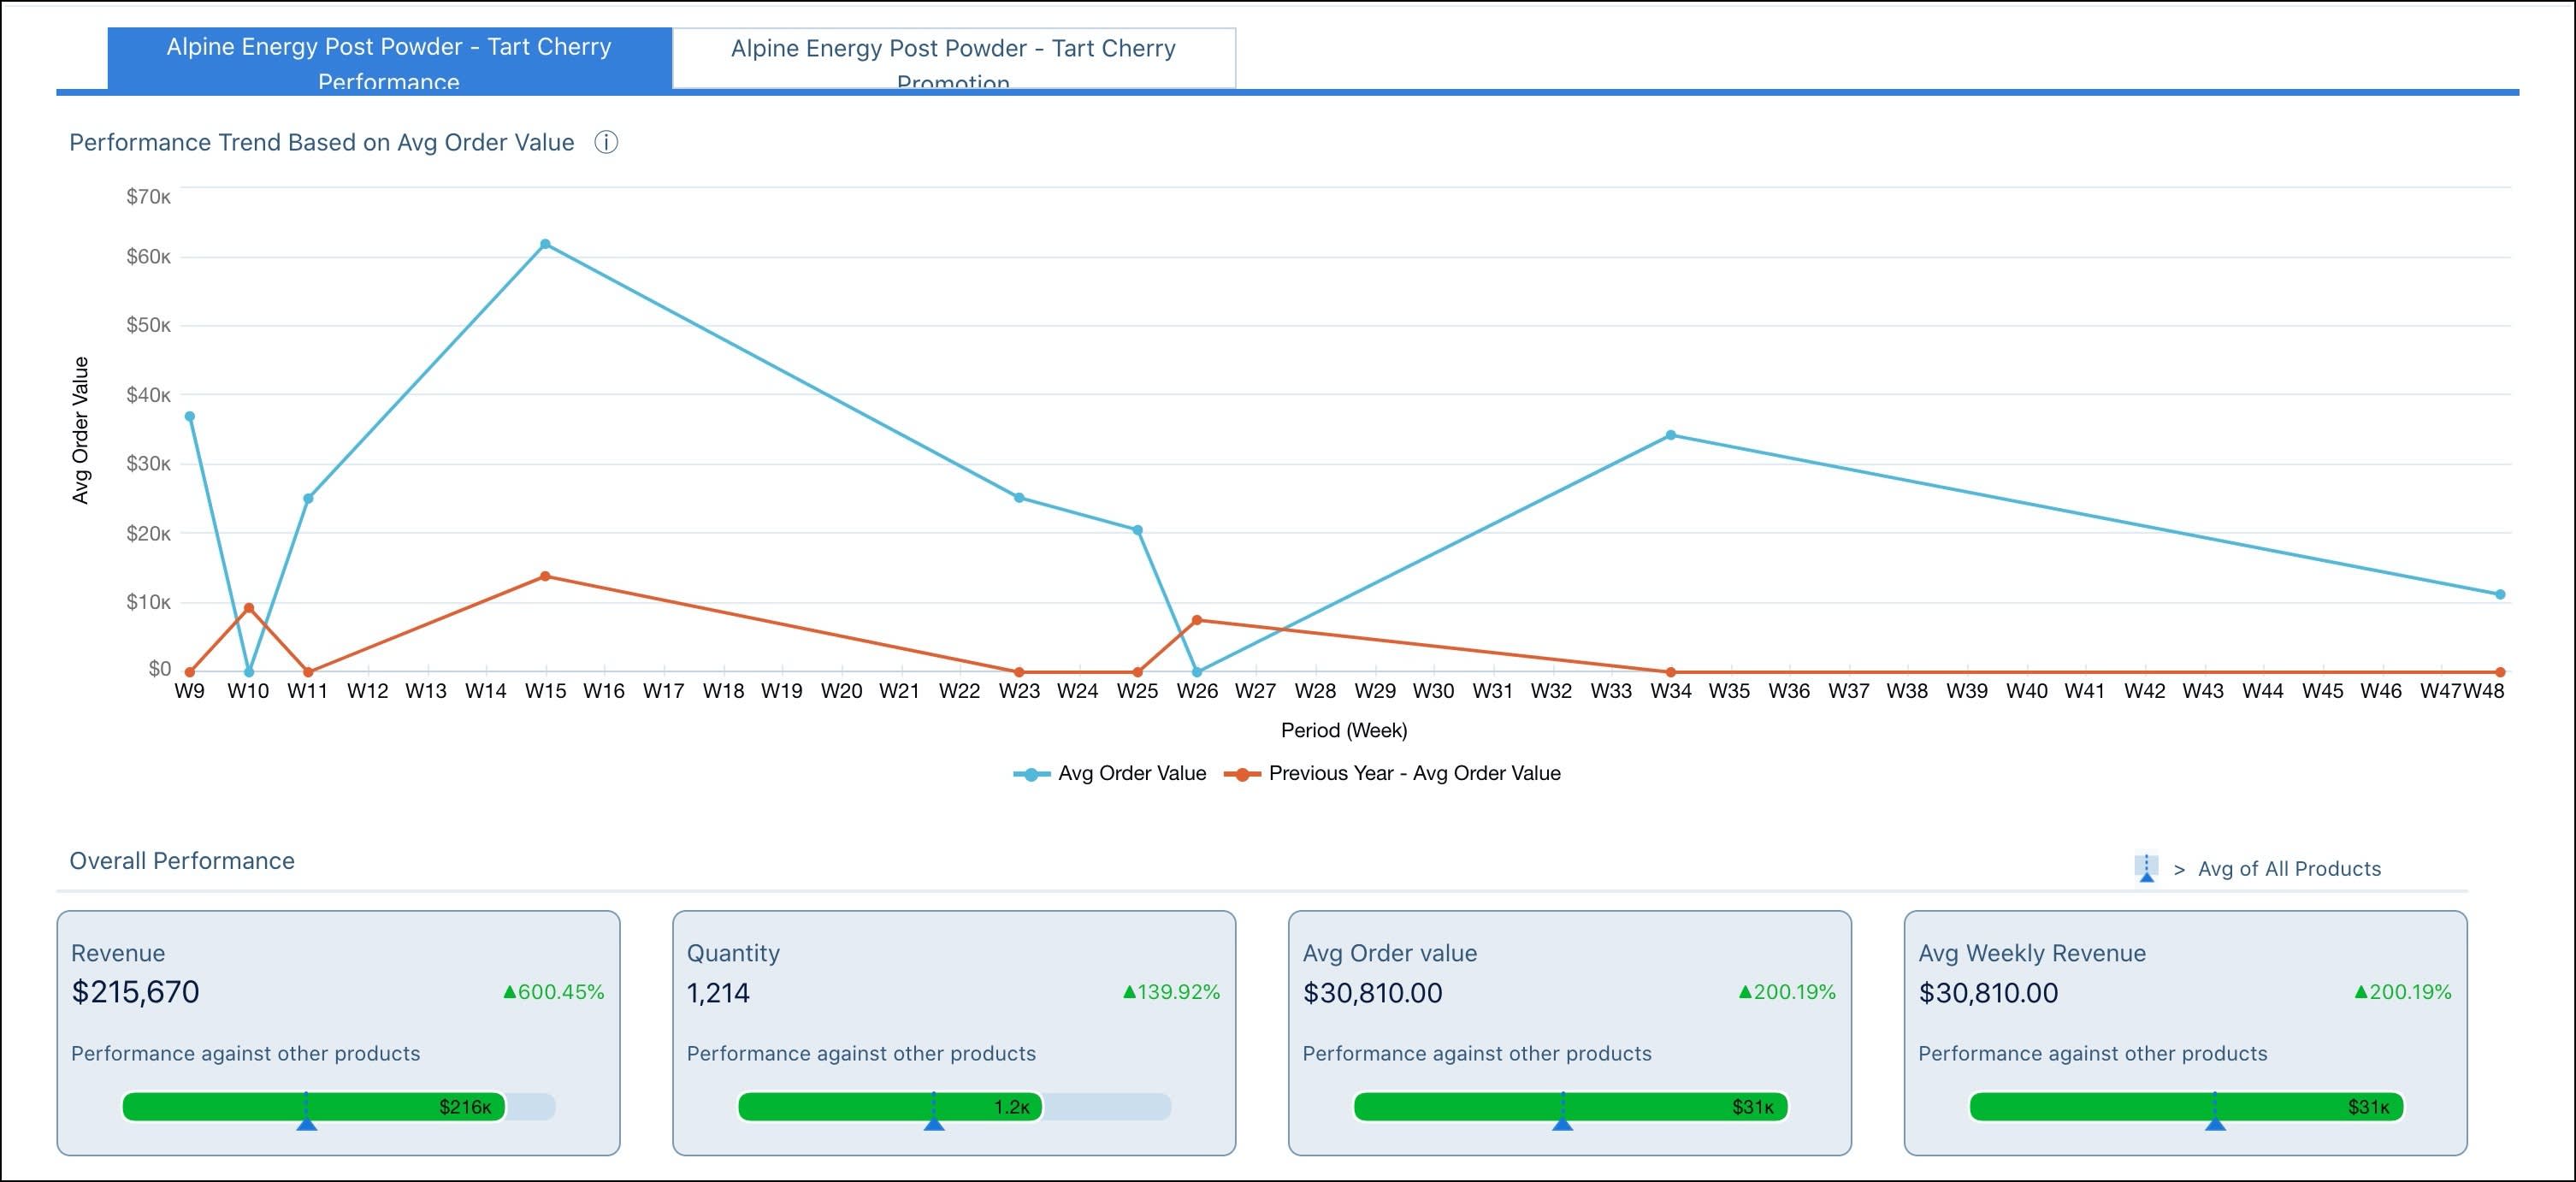Switch to the Tart Cherry Promotion tab
2576x1182 pixels.
click(954, 58)
